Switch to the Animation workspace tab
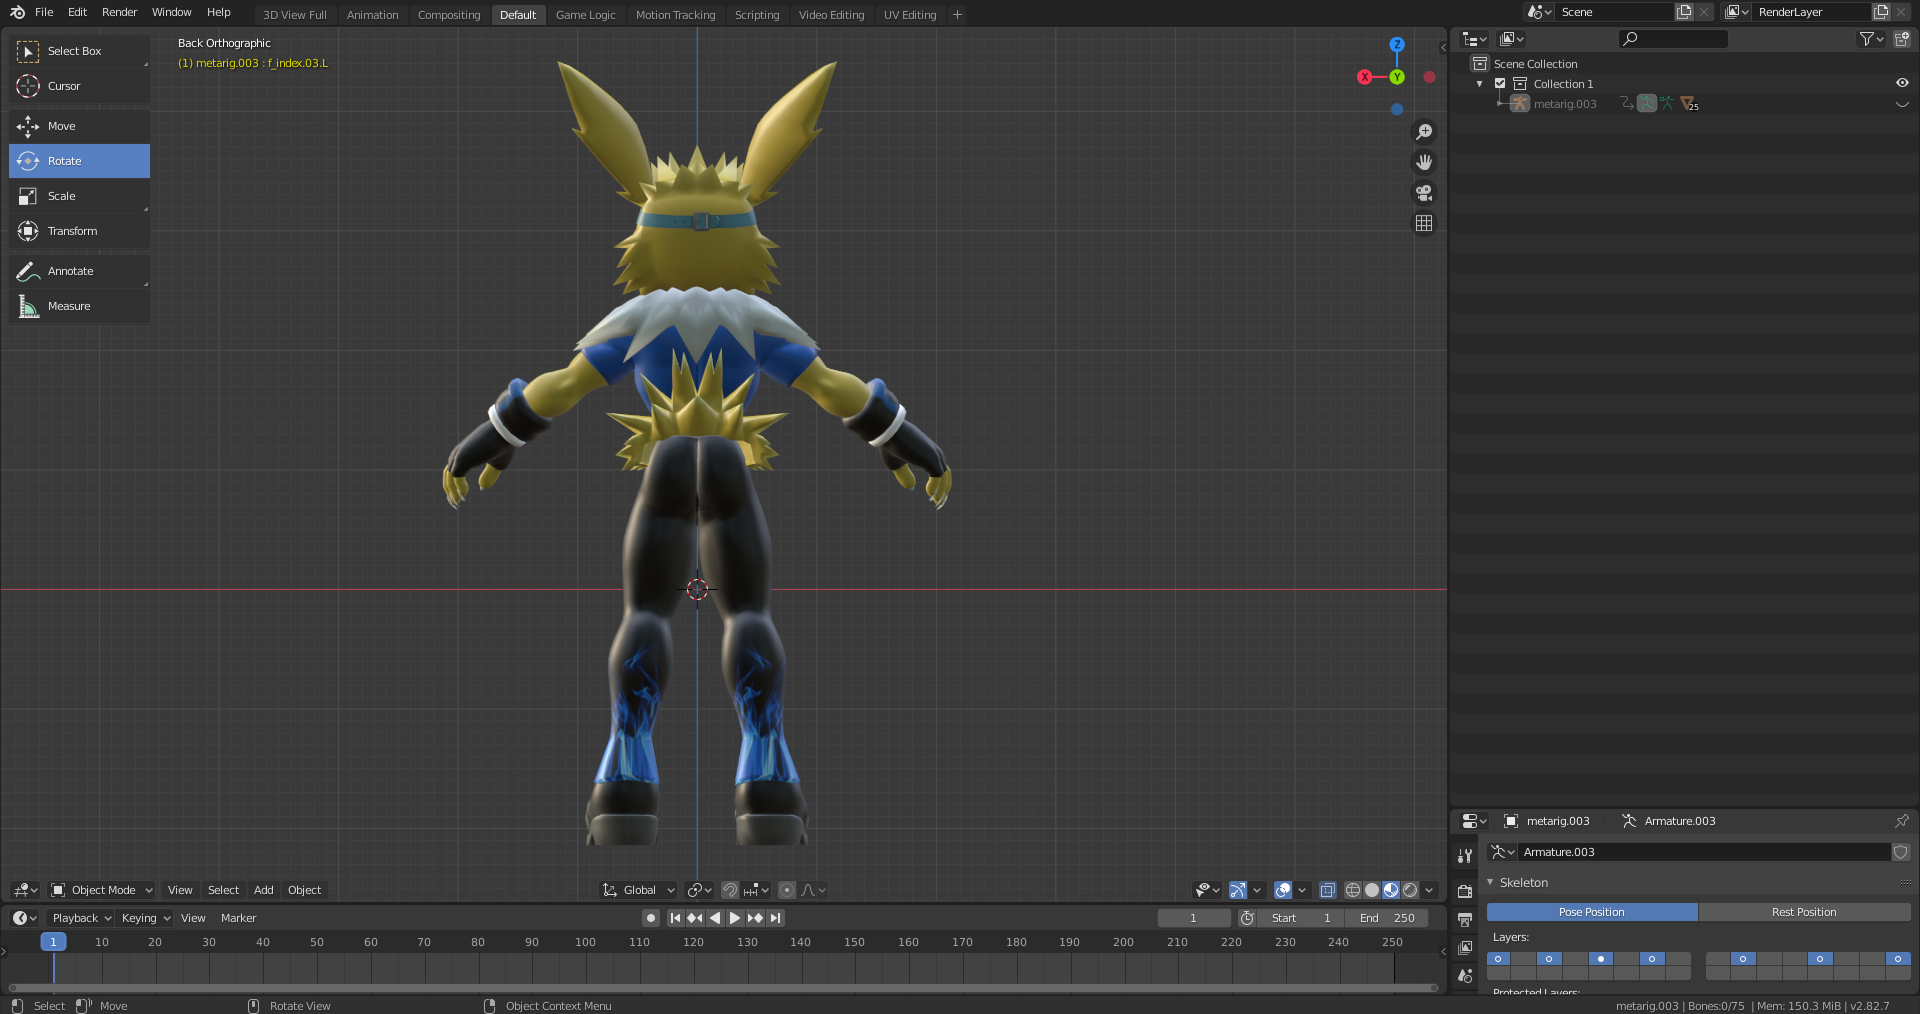The image size is (1920, 1014). (372, 15)
